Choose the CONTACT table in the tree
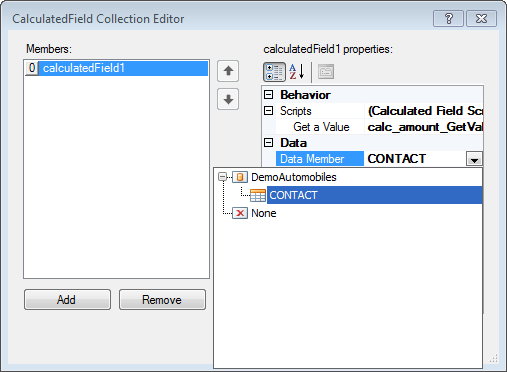Viewport: 507px width, 372px height. (375, 195)
